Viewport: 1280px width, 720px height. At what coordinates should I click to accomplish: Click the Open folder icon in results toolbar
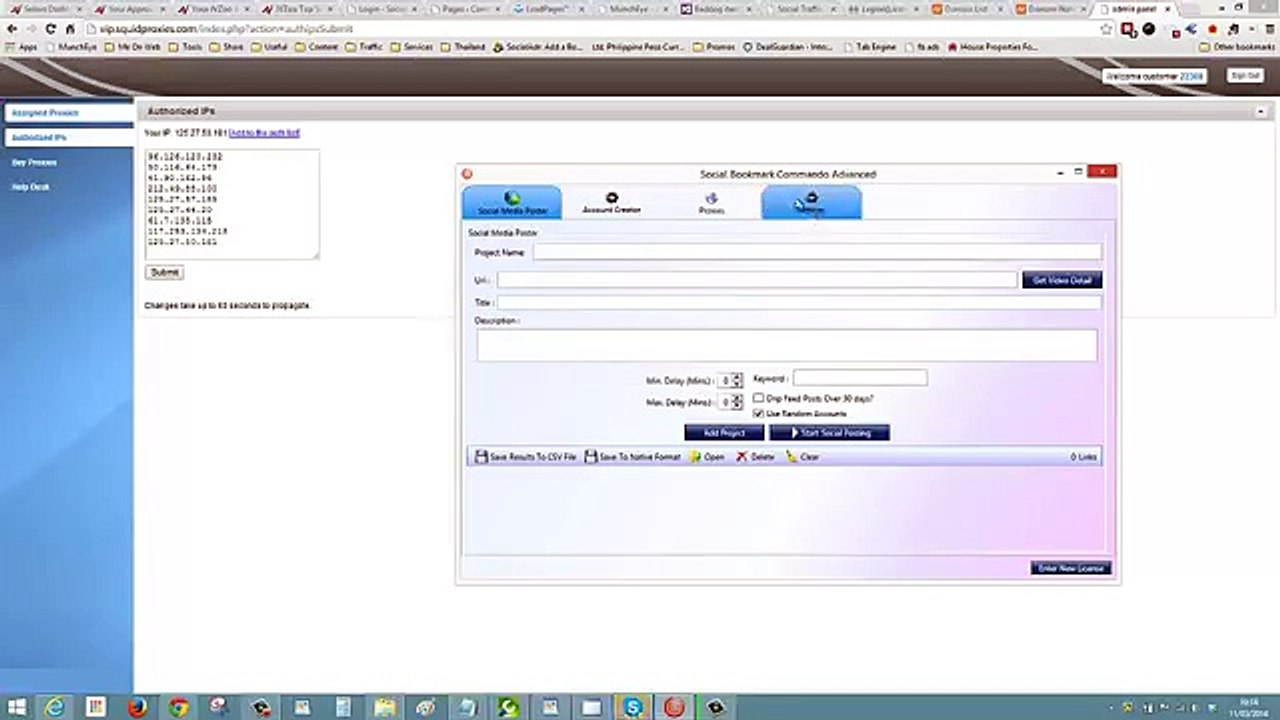(695, 457)
